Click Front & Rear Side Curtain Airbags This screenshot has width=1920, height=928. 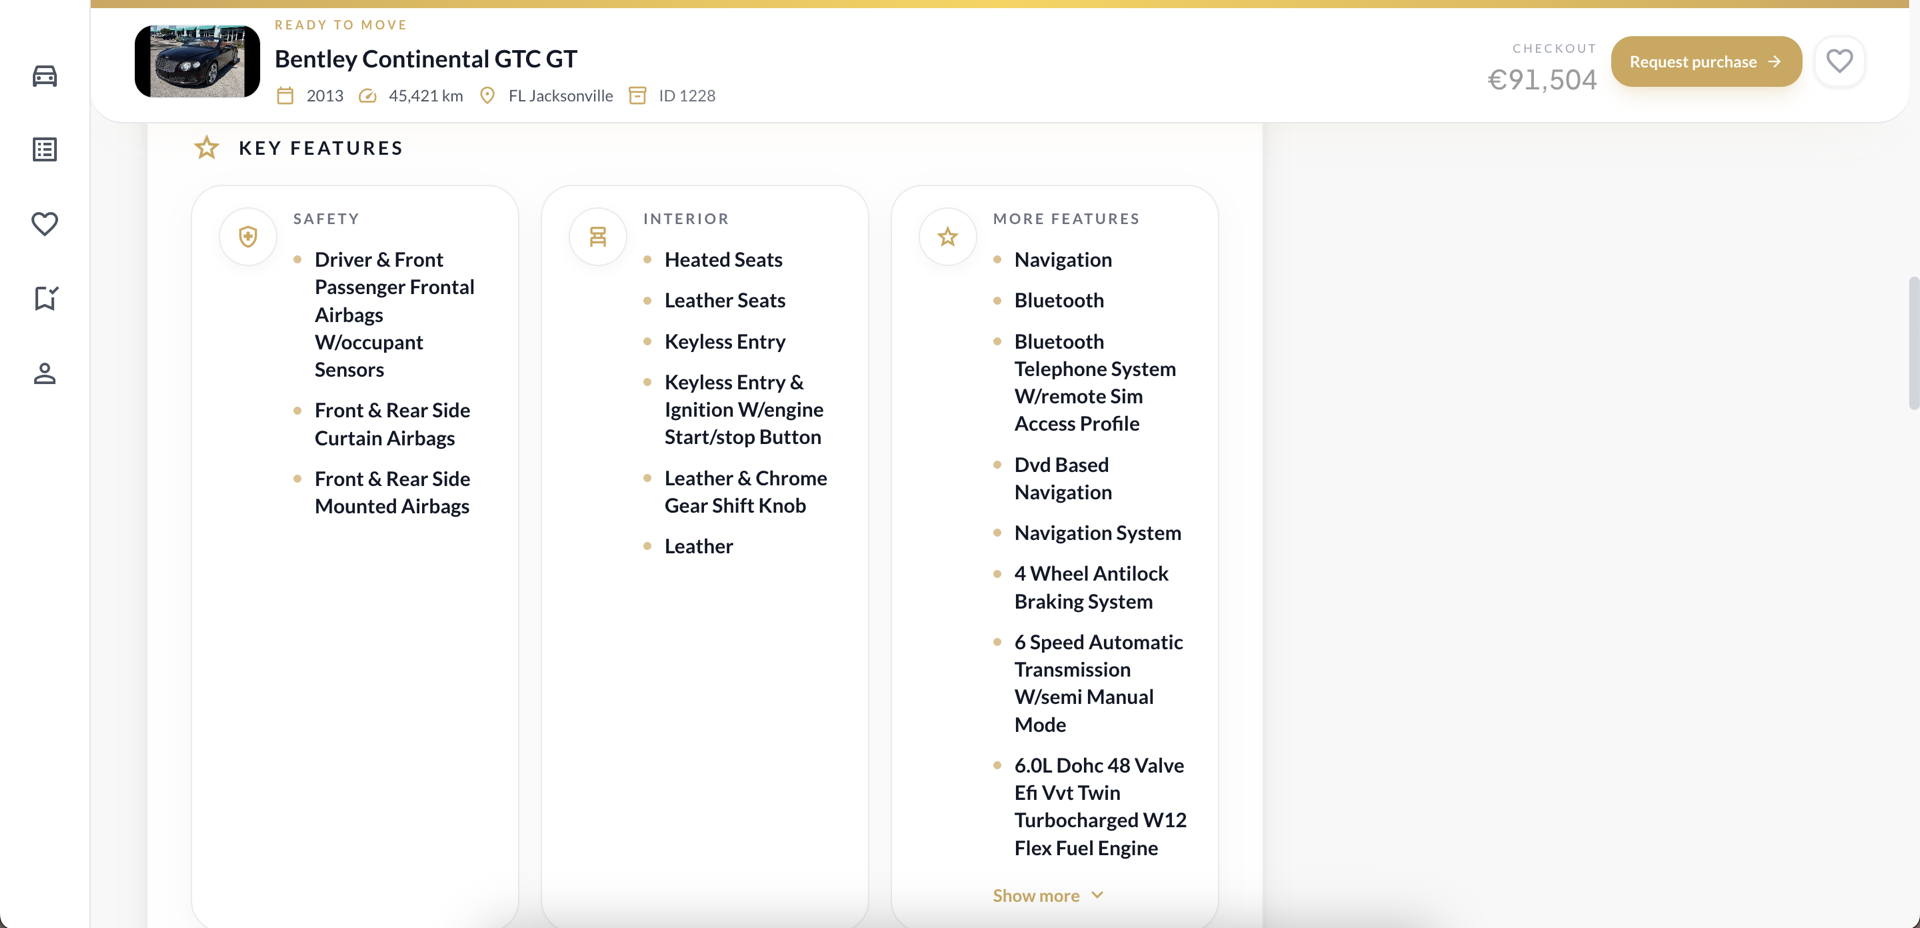click(x=392, y=425)
